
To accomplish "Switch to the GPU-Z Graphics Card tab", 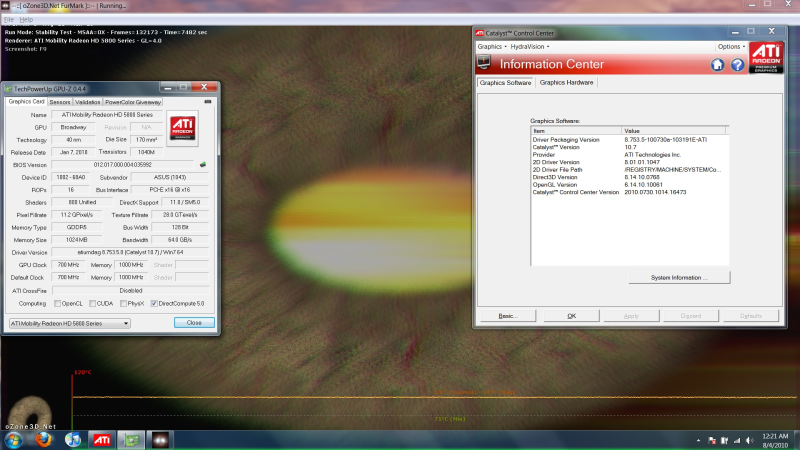I will tap(26, 102).
